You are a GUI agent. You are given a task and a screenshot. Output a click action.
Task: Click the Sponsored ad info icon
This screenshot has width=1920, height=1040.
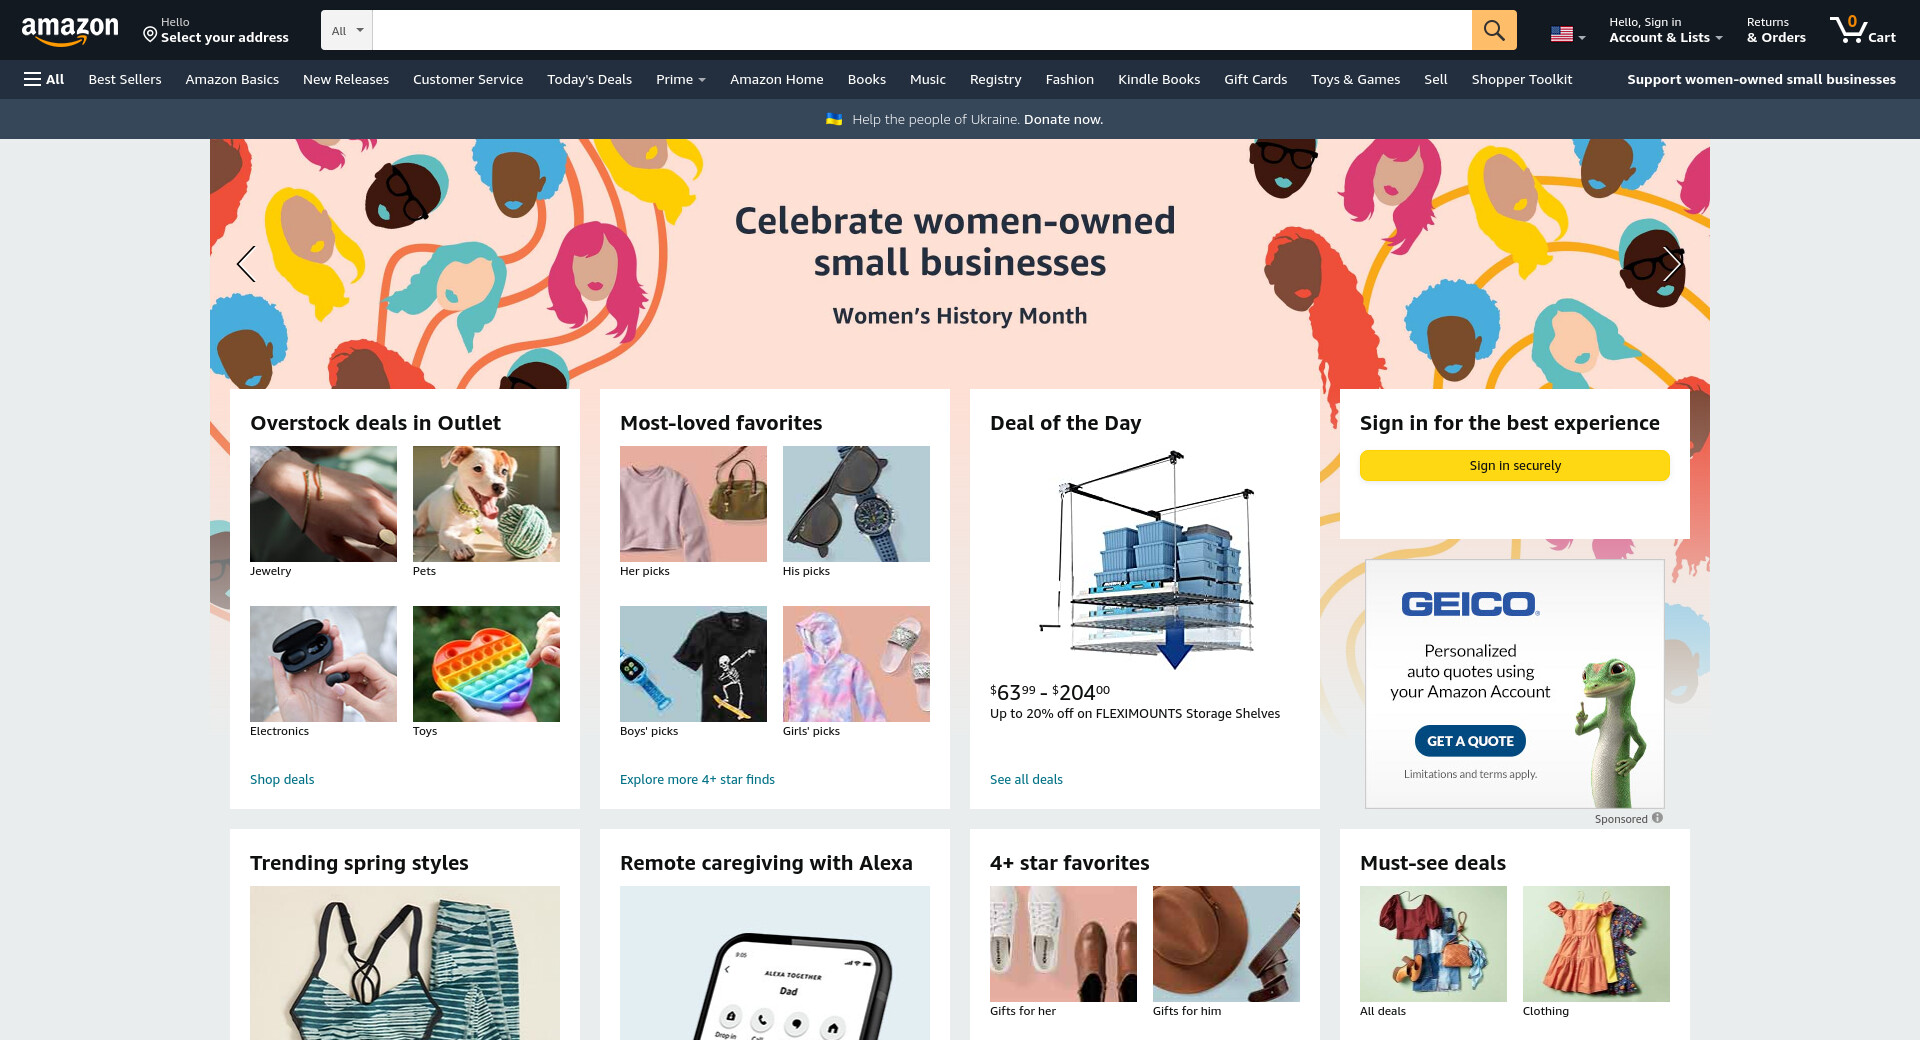point(1657,818)
